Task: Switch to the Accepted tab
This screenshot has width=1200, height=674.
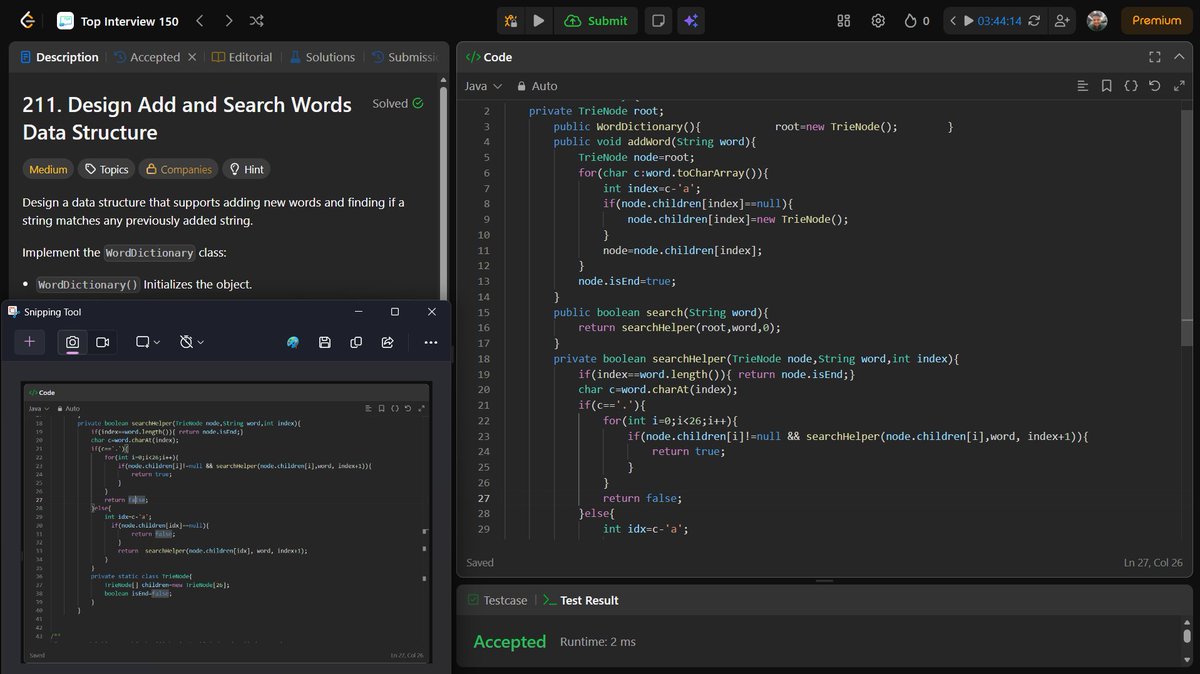Action: tap(146, 57)
